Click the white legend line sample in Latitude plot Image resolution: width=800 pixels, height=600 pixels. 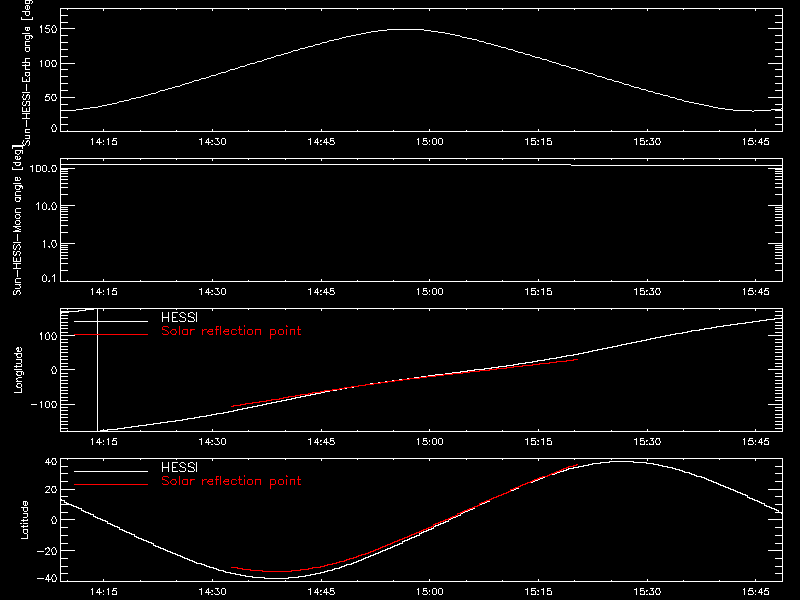click(x=111, y=471)
